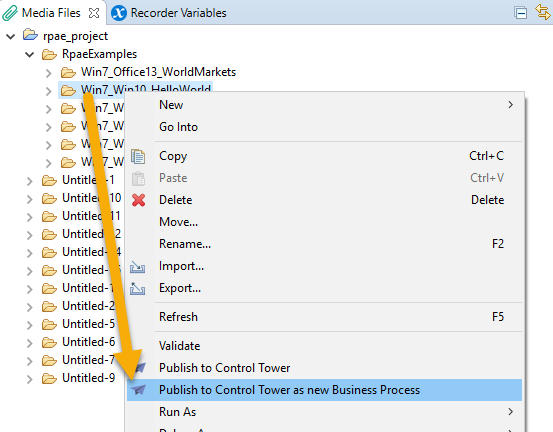Click the Export icon in menu
The width and height of the screenshot is (553, 432).
(x=137, y=288)
